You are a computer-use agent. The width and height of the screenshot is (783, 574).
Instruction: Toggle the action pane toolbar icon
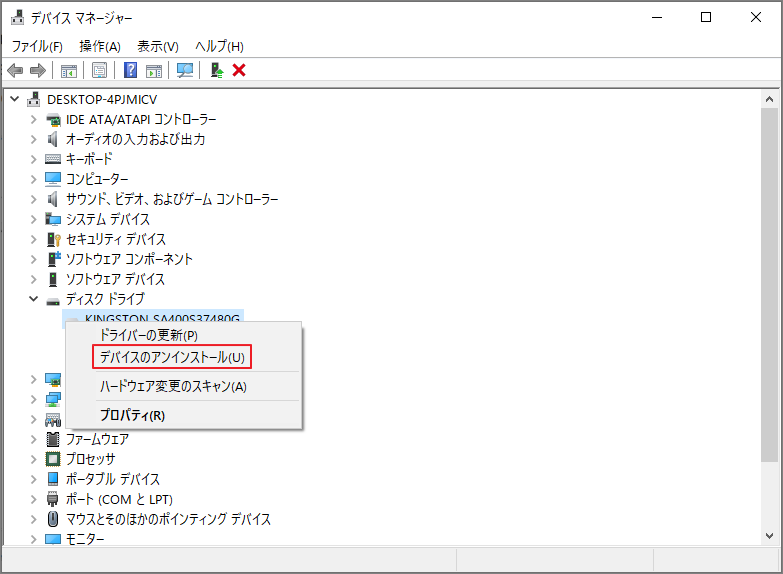pyautogui.click(x=154, y=70)
